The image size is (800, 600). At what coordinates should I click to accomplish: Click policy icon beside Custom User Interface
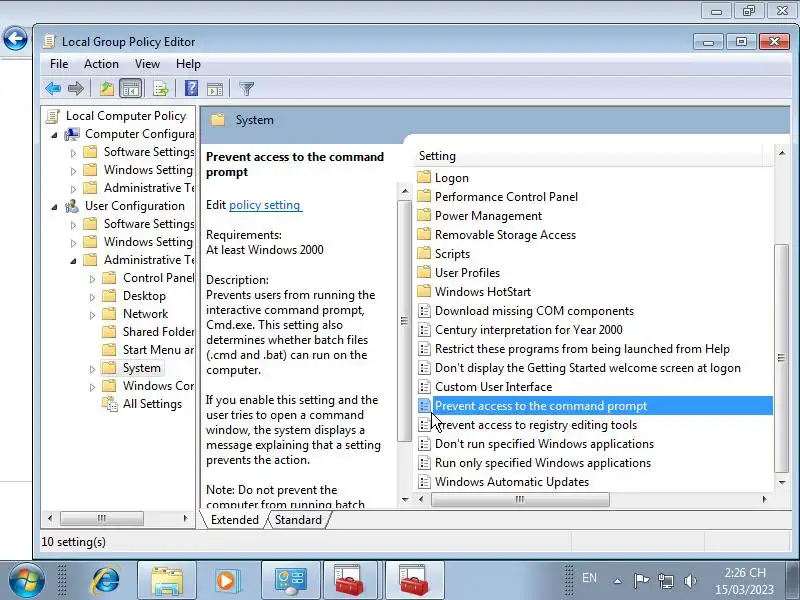[424, 387]
